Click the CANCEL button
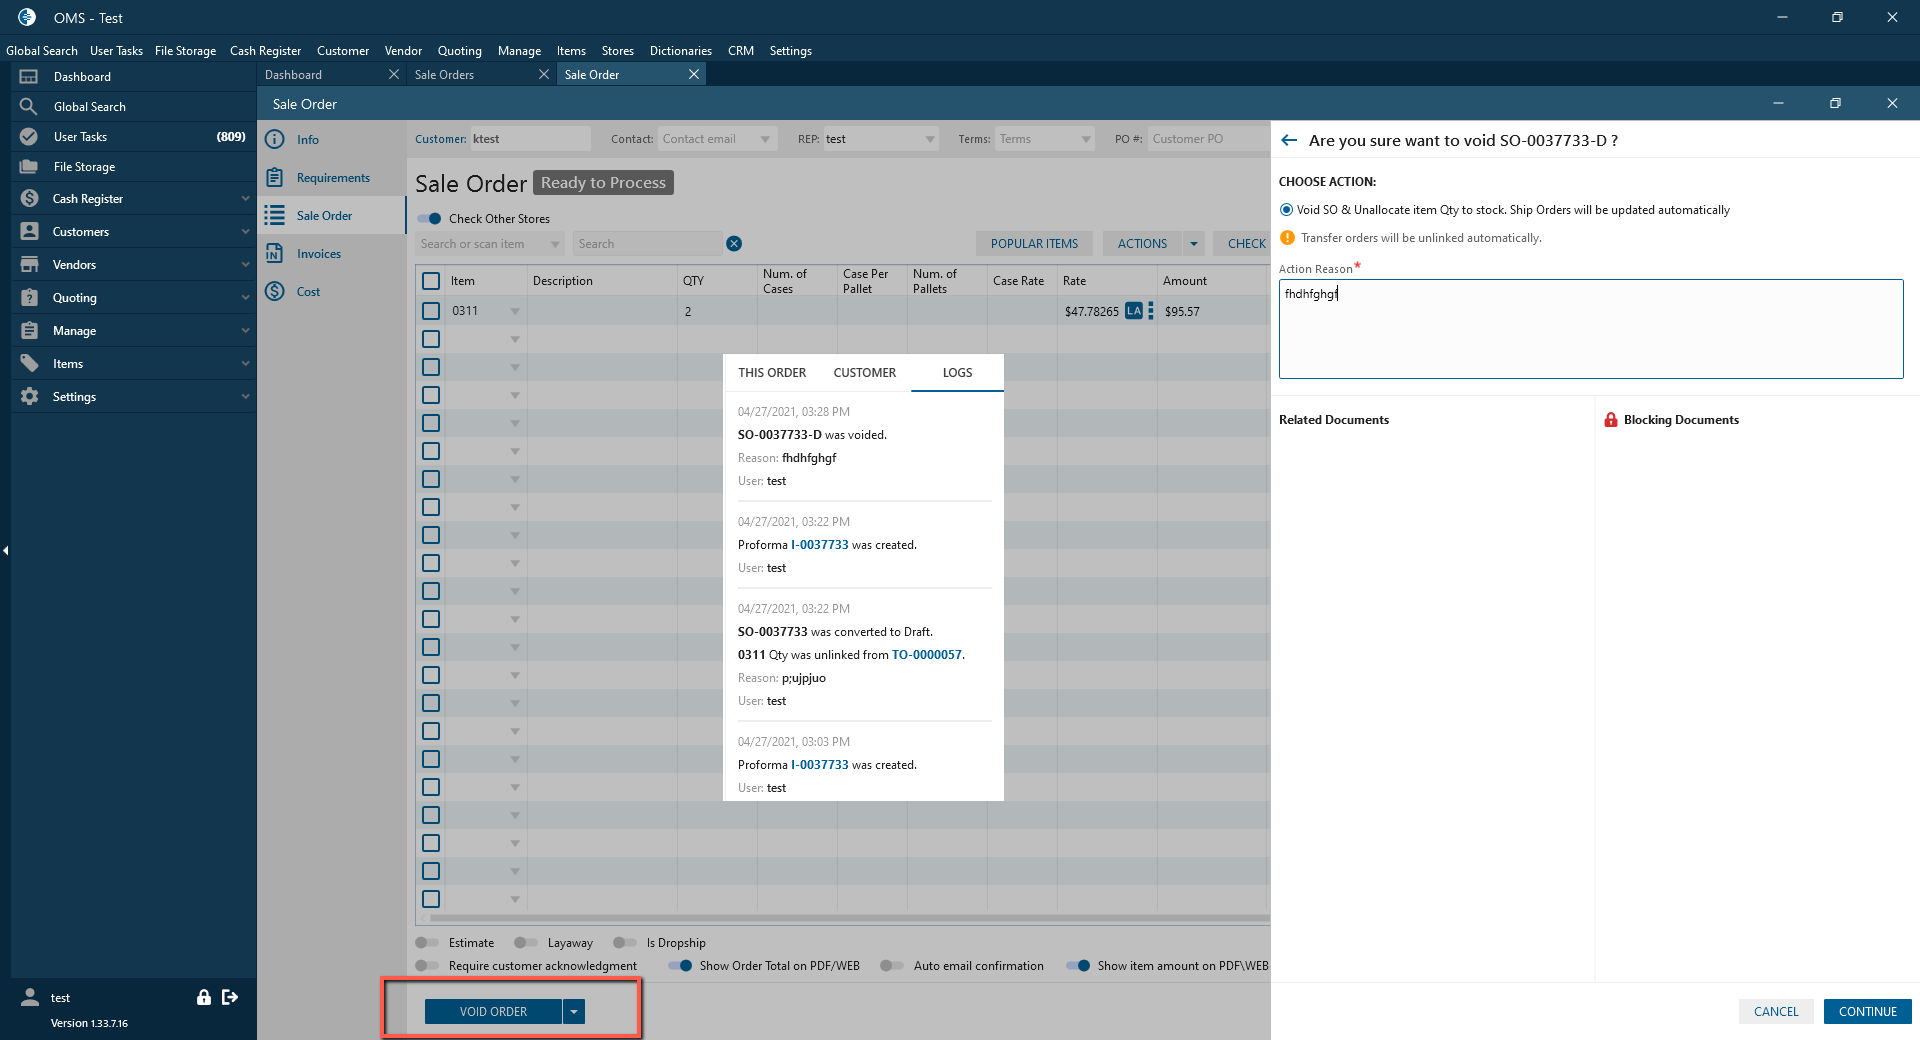Viewport: 1920px width, 1040px height. point(1776,1012)
